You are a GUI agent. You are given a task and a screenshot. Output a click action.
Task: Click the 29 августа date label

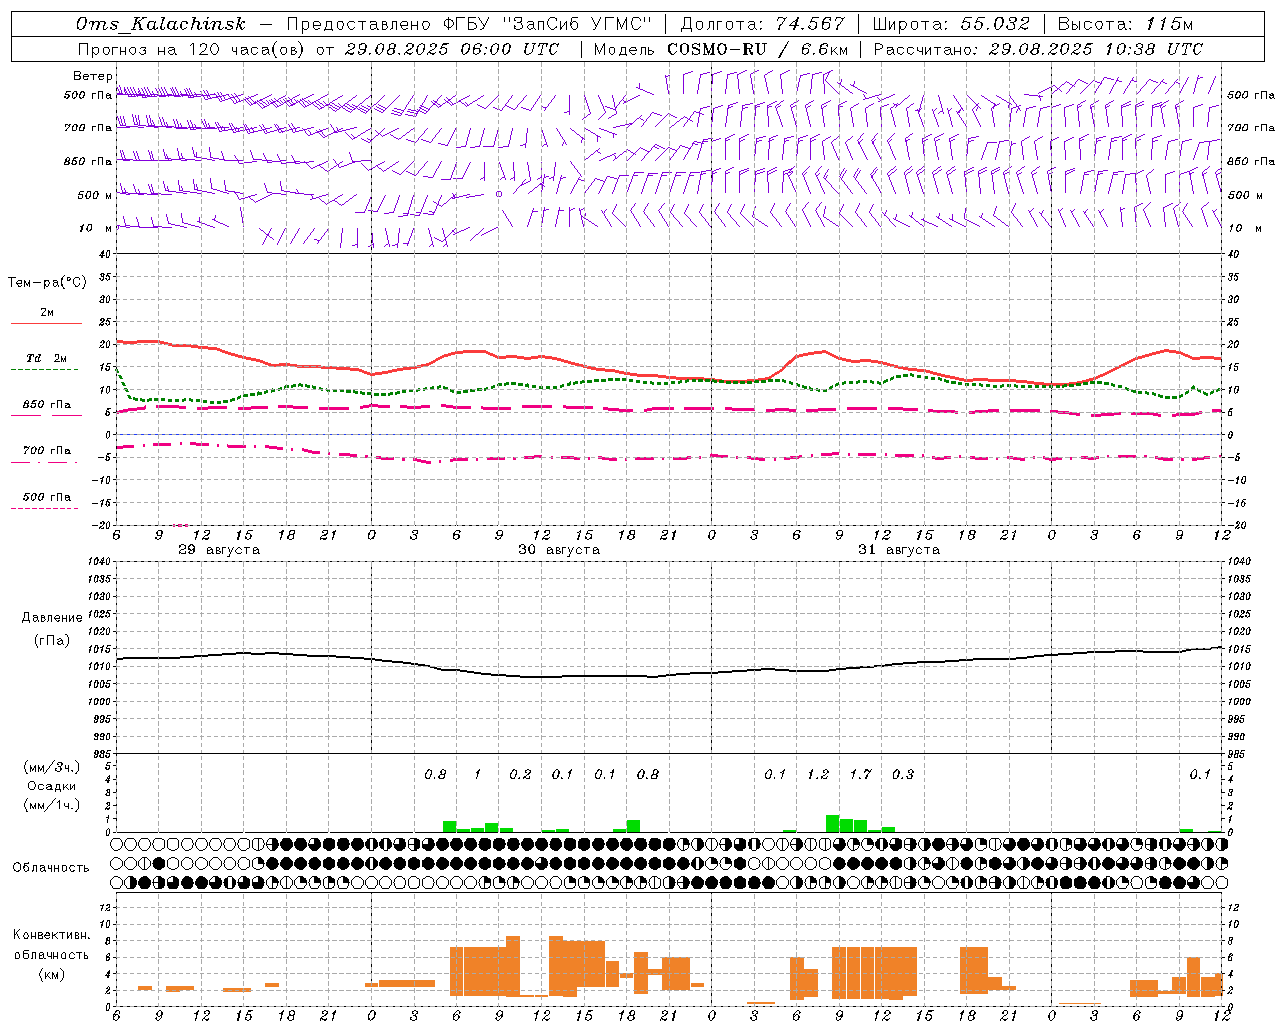click(x=219, y=550)
